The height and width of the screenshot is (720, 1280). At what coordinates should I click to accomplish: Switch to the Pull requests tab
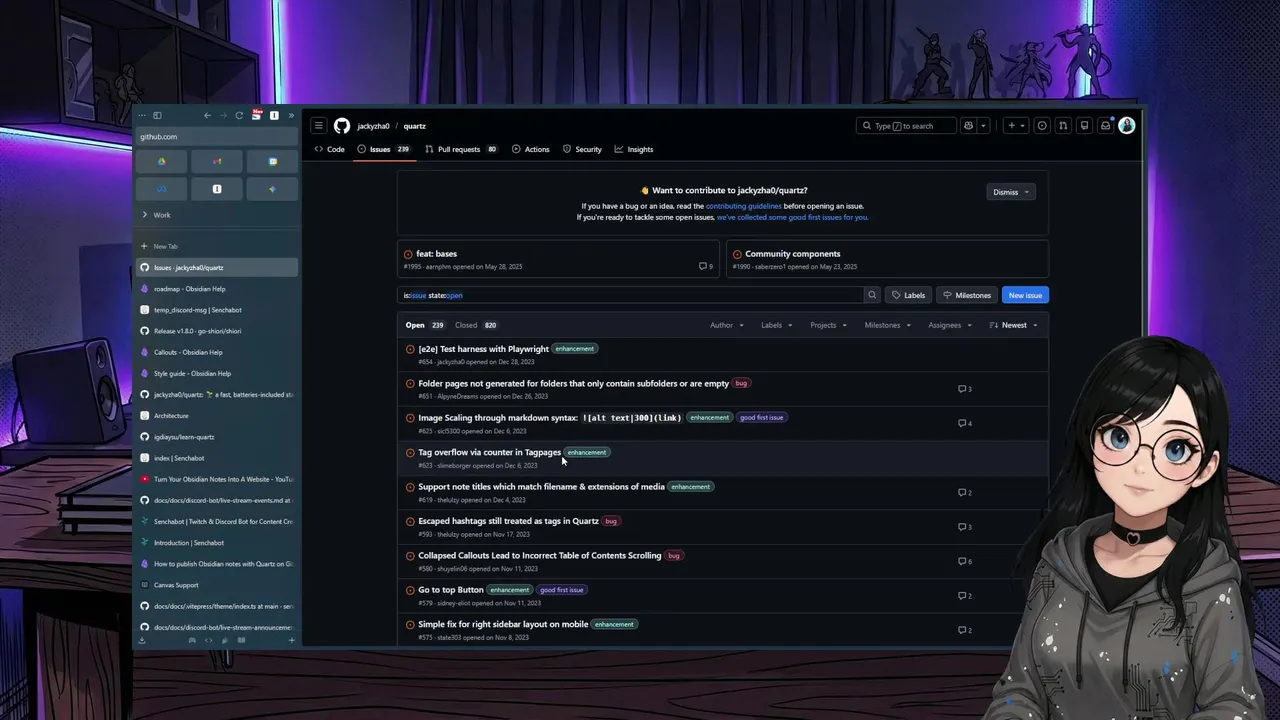pos(461,149)
